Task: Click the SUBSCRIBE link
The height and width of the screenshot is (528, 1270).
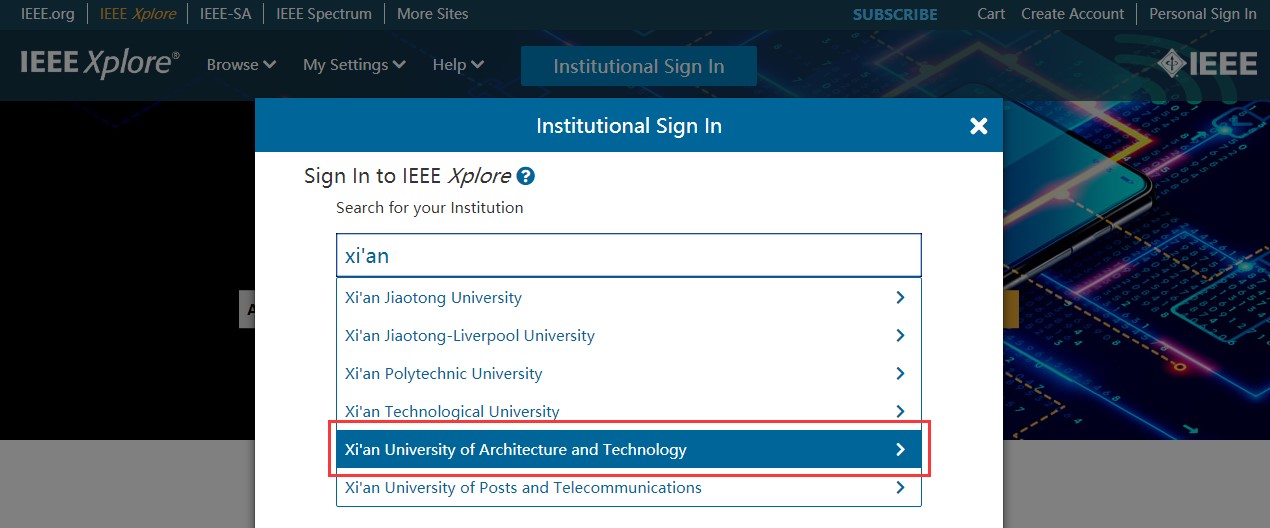Action: pyautogui.click(x=895, y=14)
